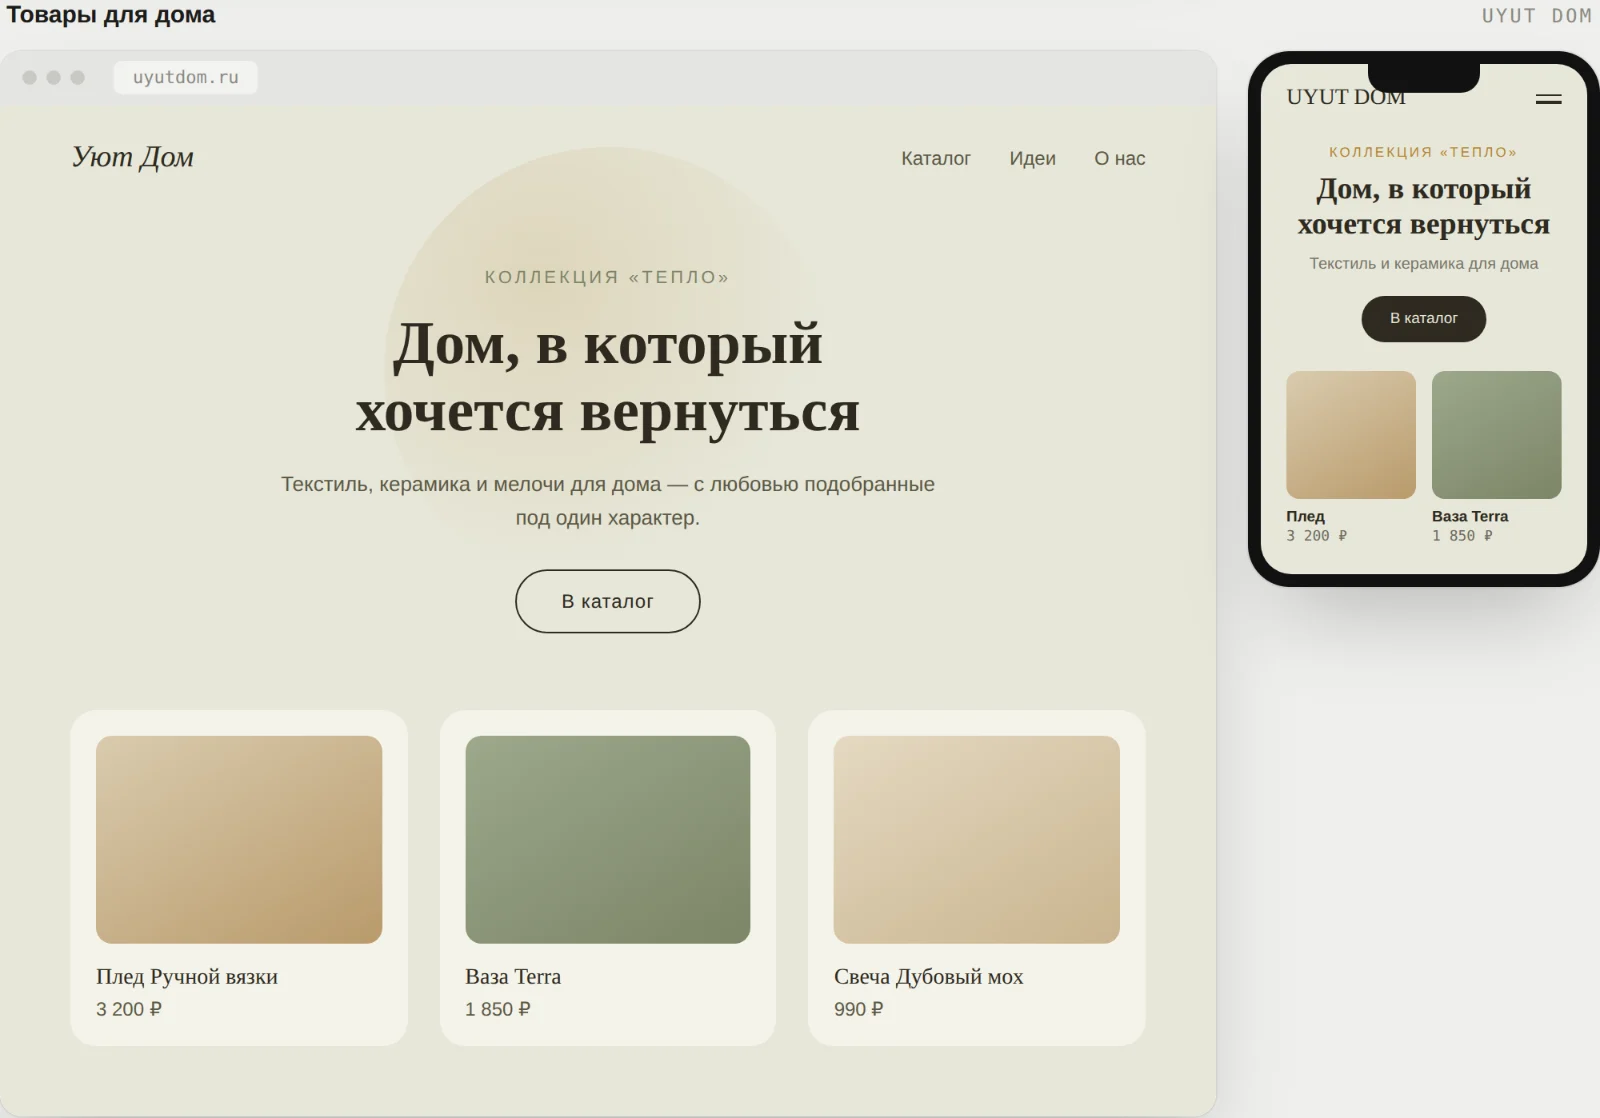Click the Ваза Terra title on desktop card
Viewport: 1600px width, 1118px height.
513,976
